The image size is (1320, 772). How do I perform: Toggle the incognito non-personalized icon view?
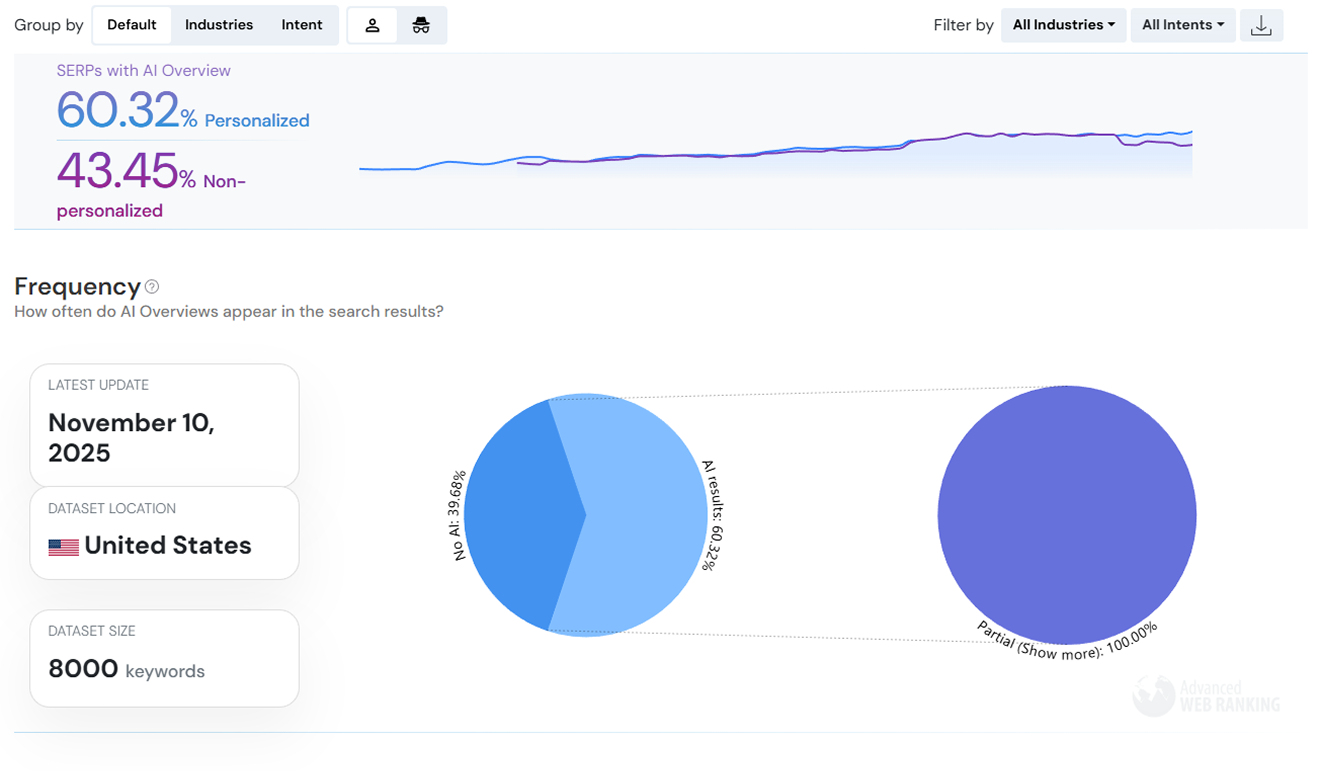[x=421, y=26]
